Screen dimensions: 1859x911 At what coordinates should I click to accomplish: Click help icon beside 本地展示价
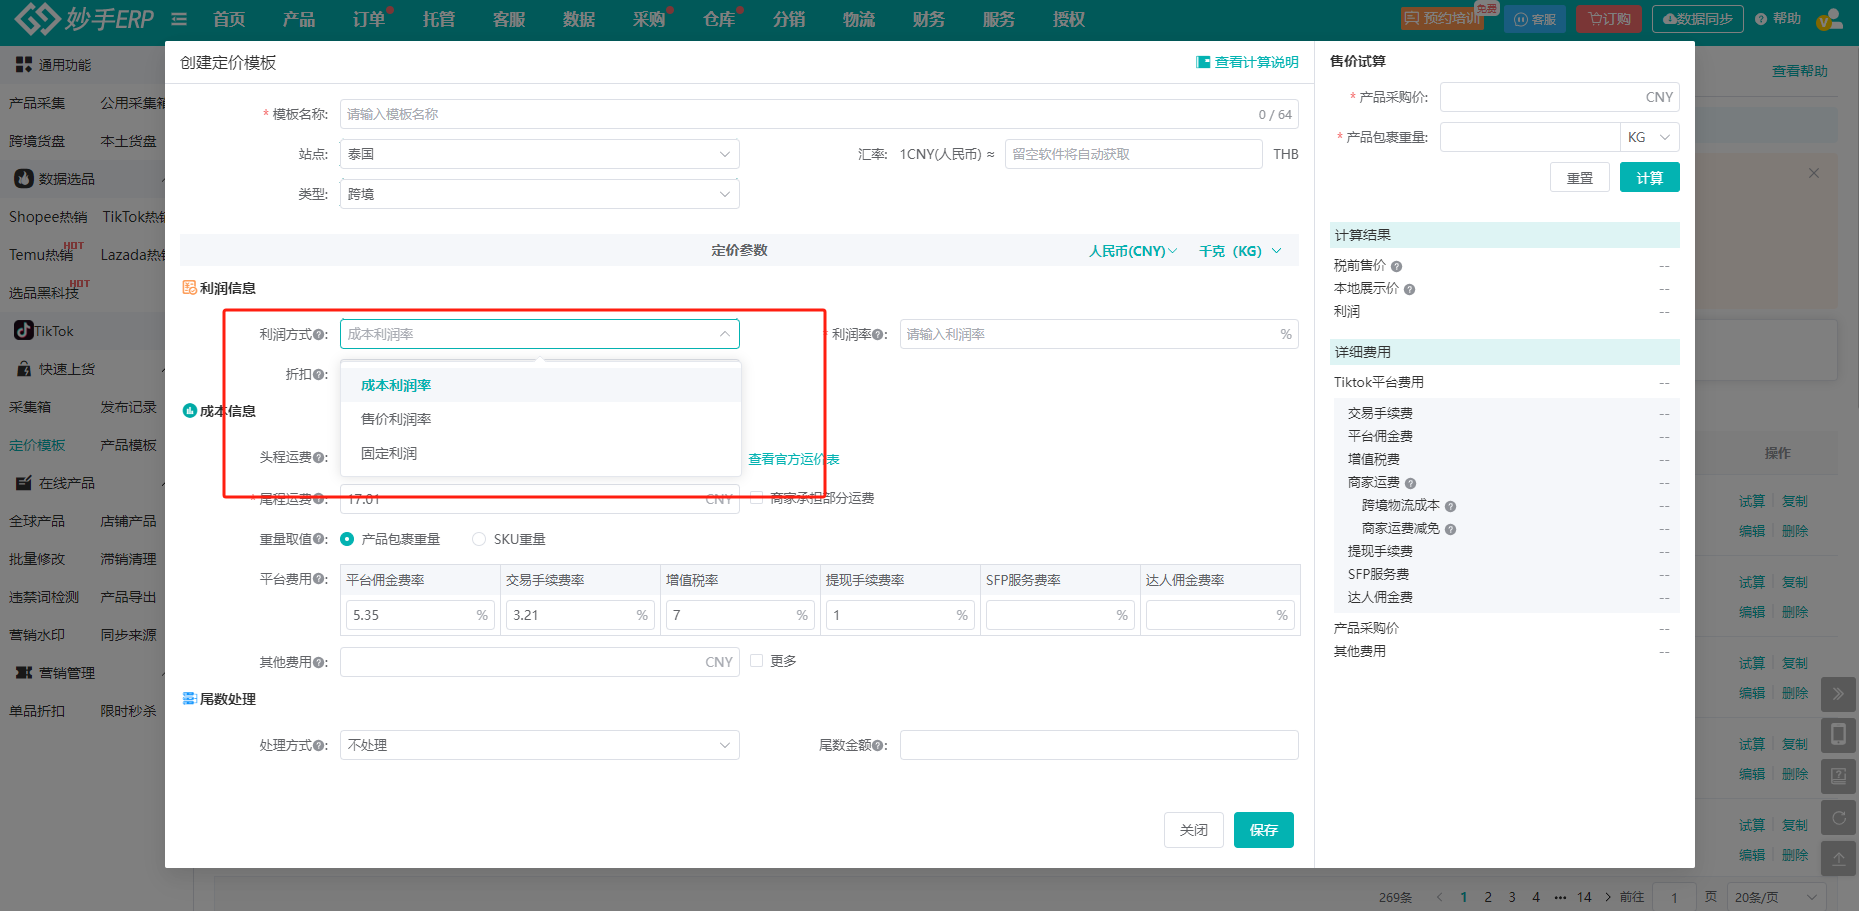[1409, 289]
